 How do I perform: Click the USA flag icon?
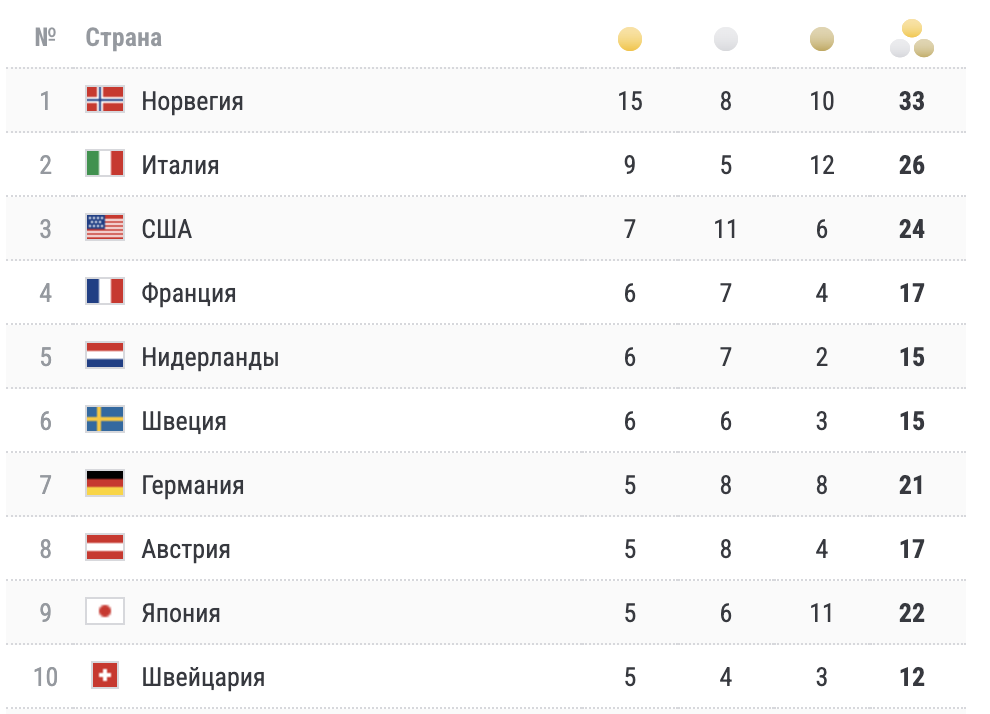(105, 228)
